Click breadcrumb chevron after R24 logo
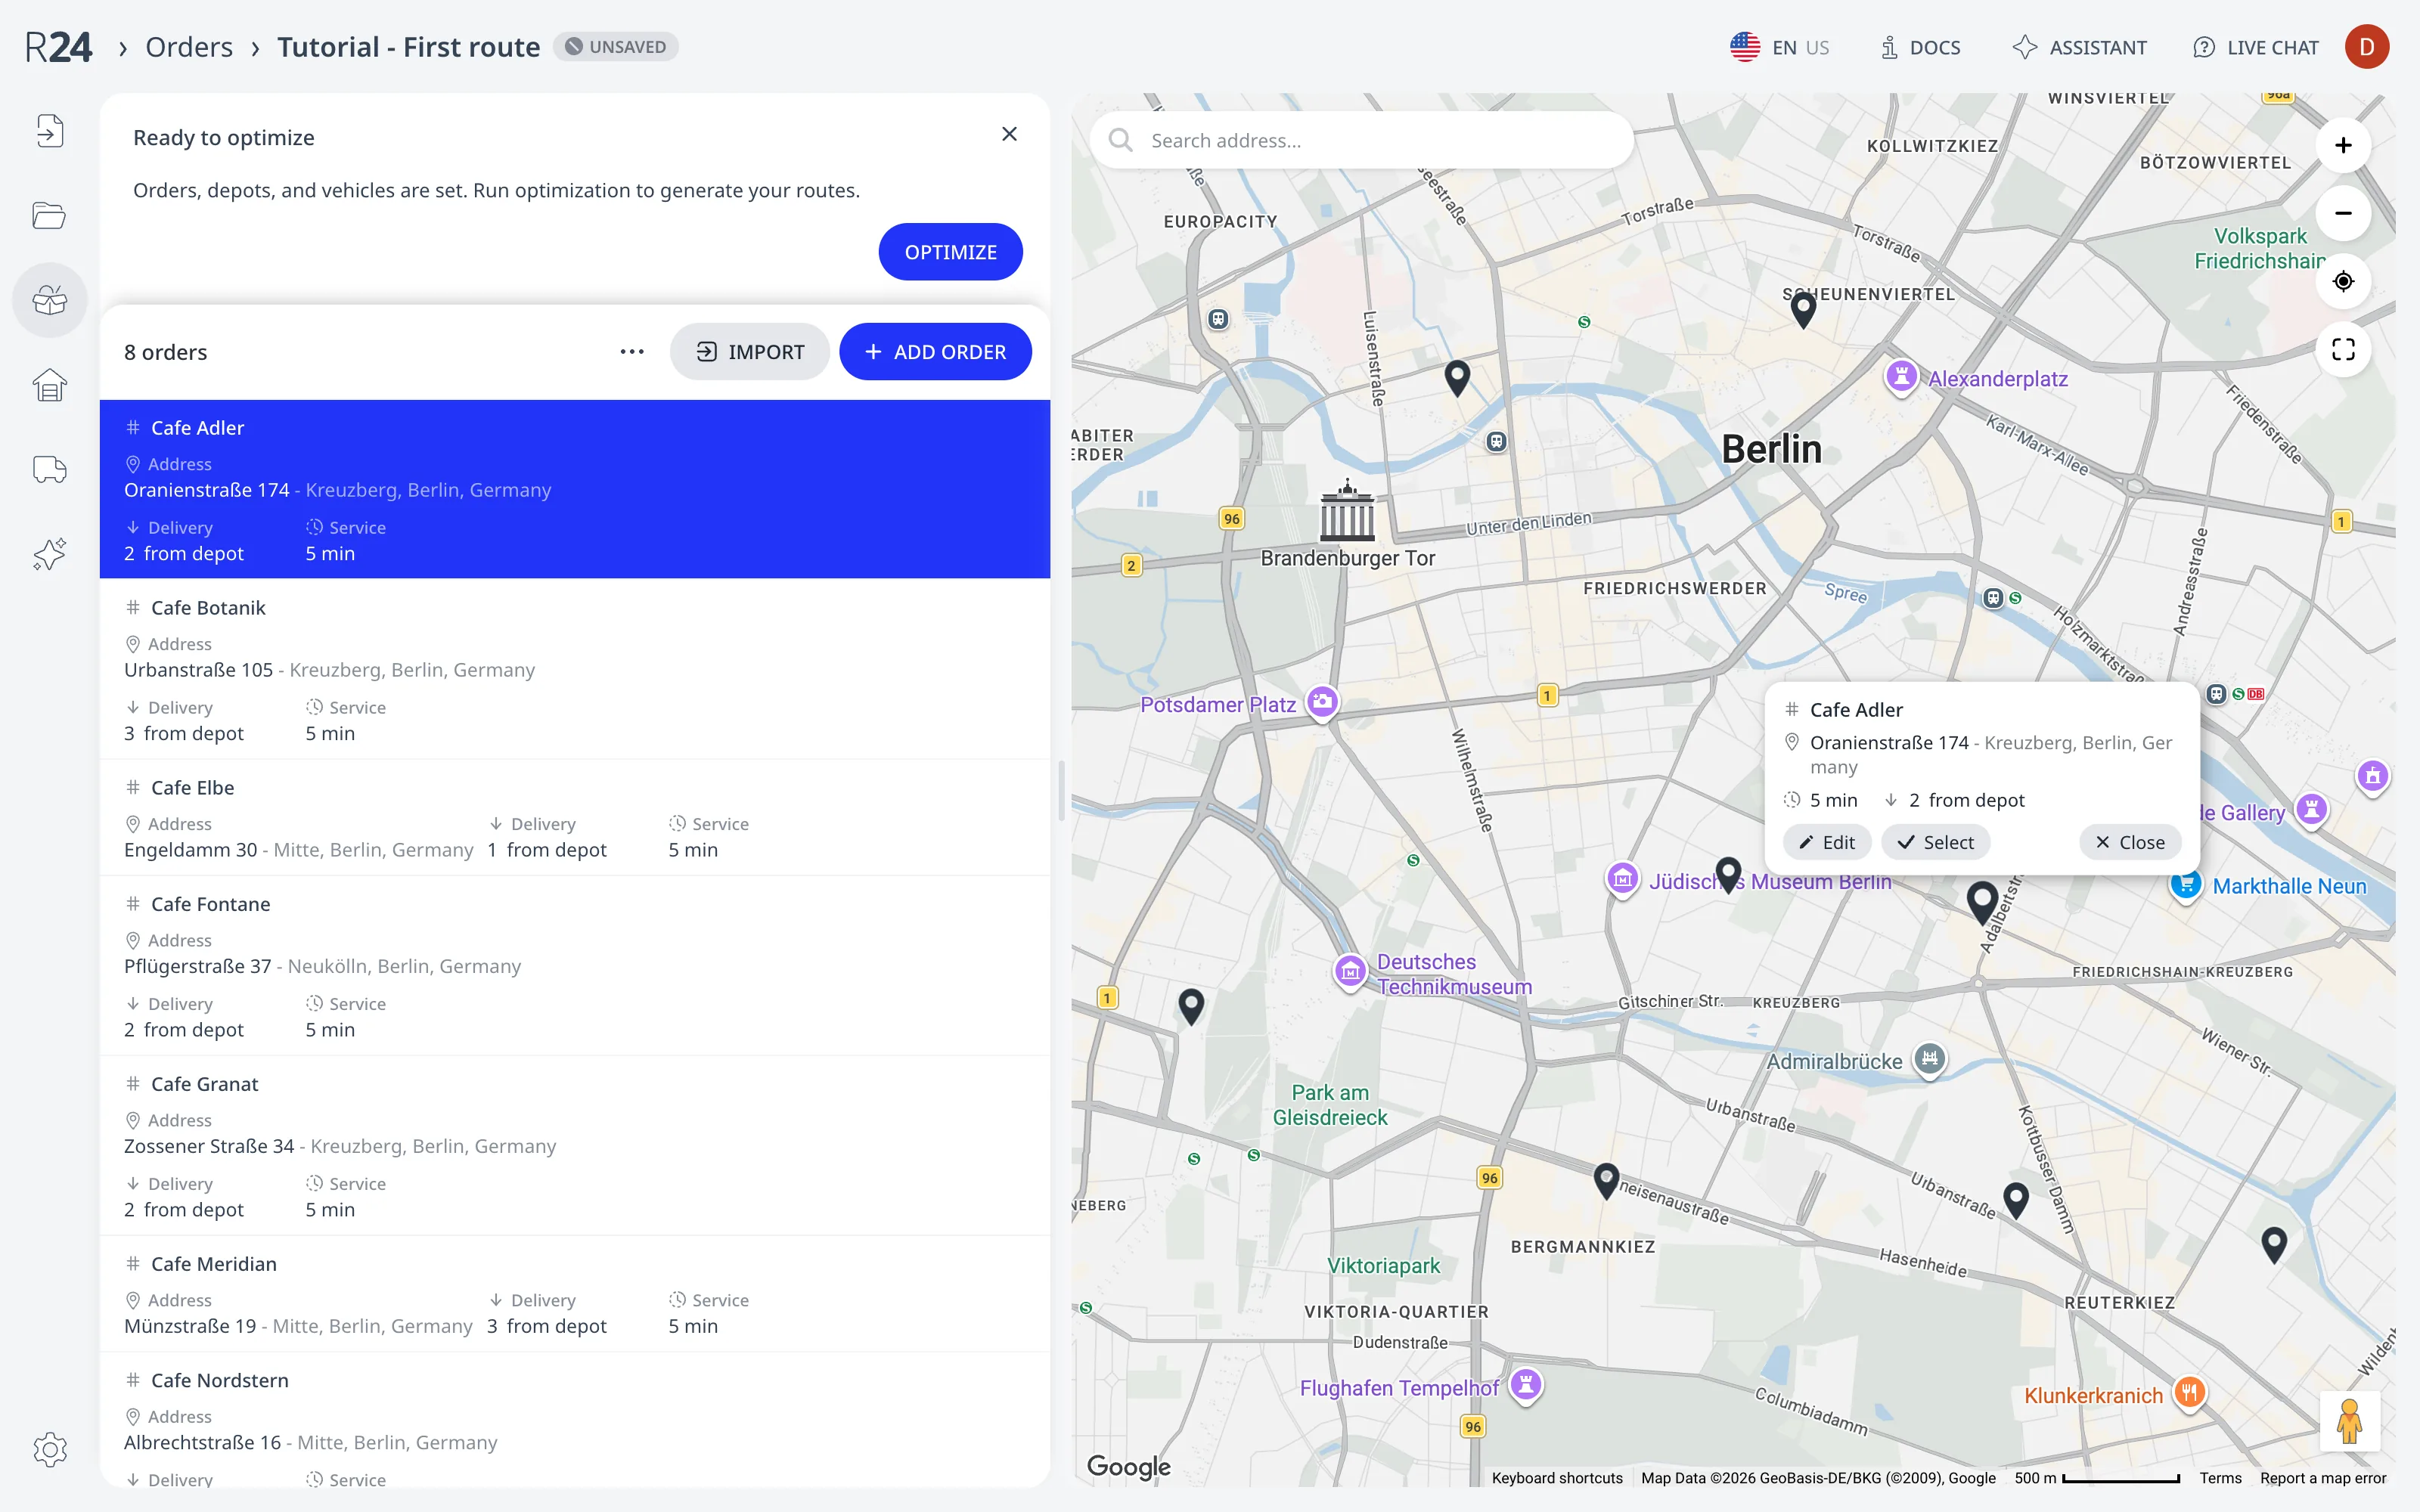The image size is (2420, 1512). pyautogui.click(x=122, y=48)
